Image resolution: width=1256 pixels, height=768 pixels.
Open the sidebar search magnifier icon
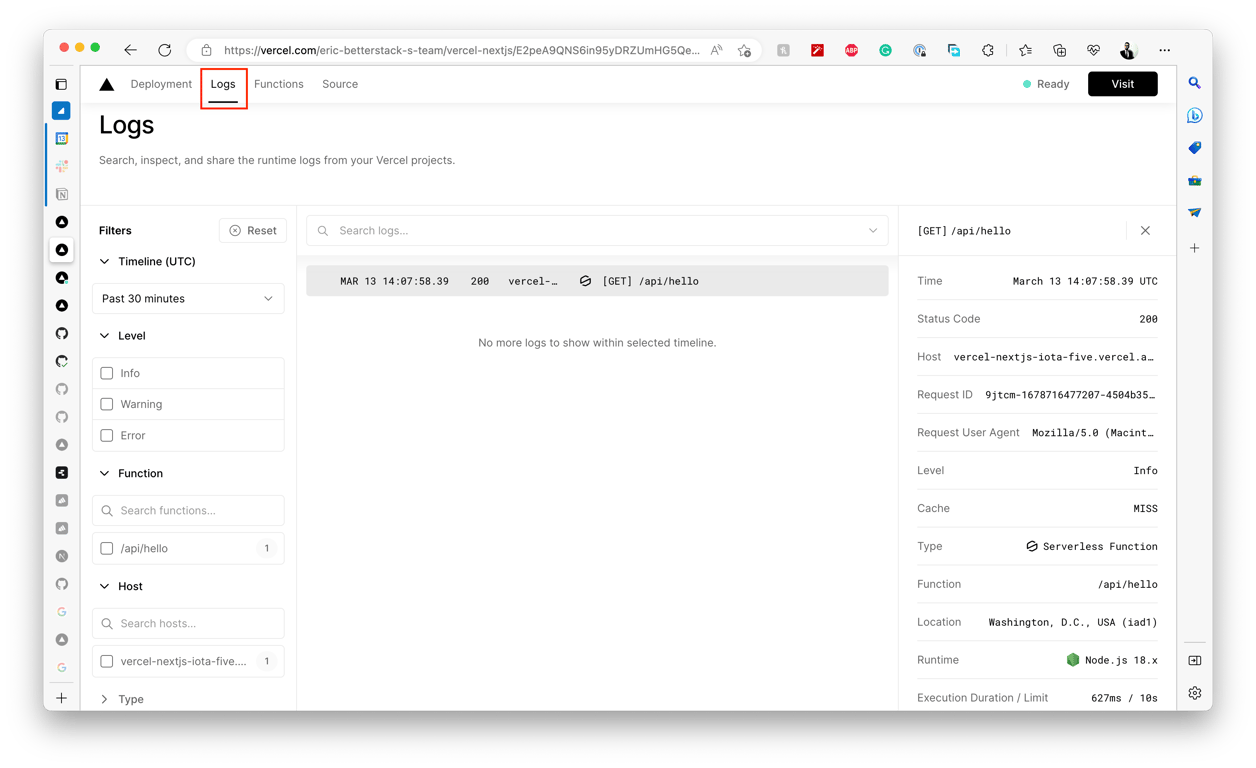pos(1195,83)
